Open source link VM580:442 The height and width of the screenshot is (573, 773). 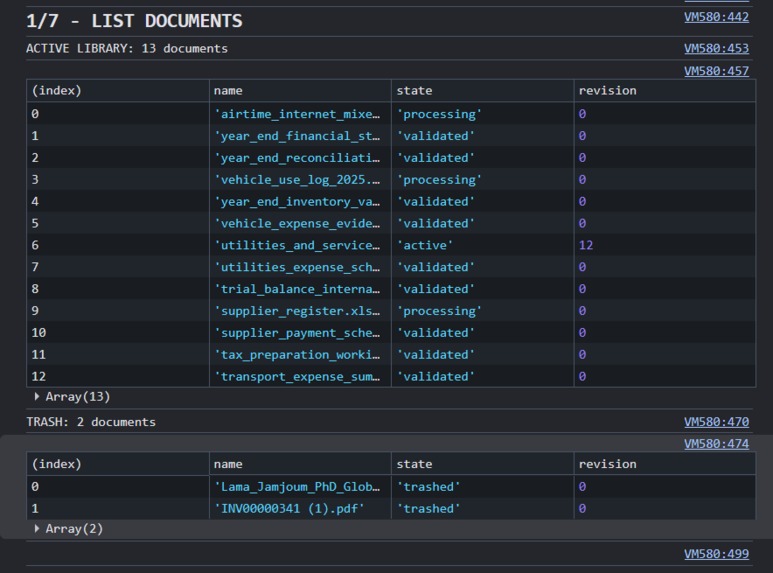pos(716,17)
